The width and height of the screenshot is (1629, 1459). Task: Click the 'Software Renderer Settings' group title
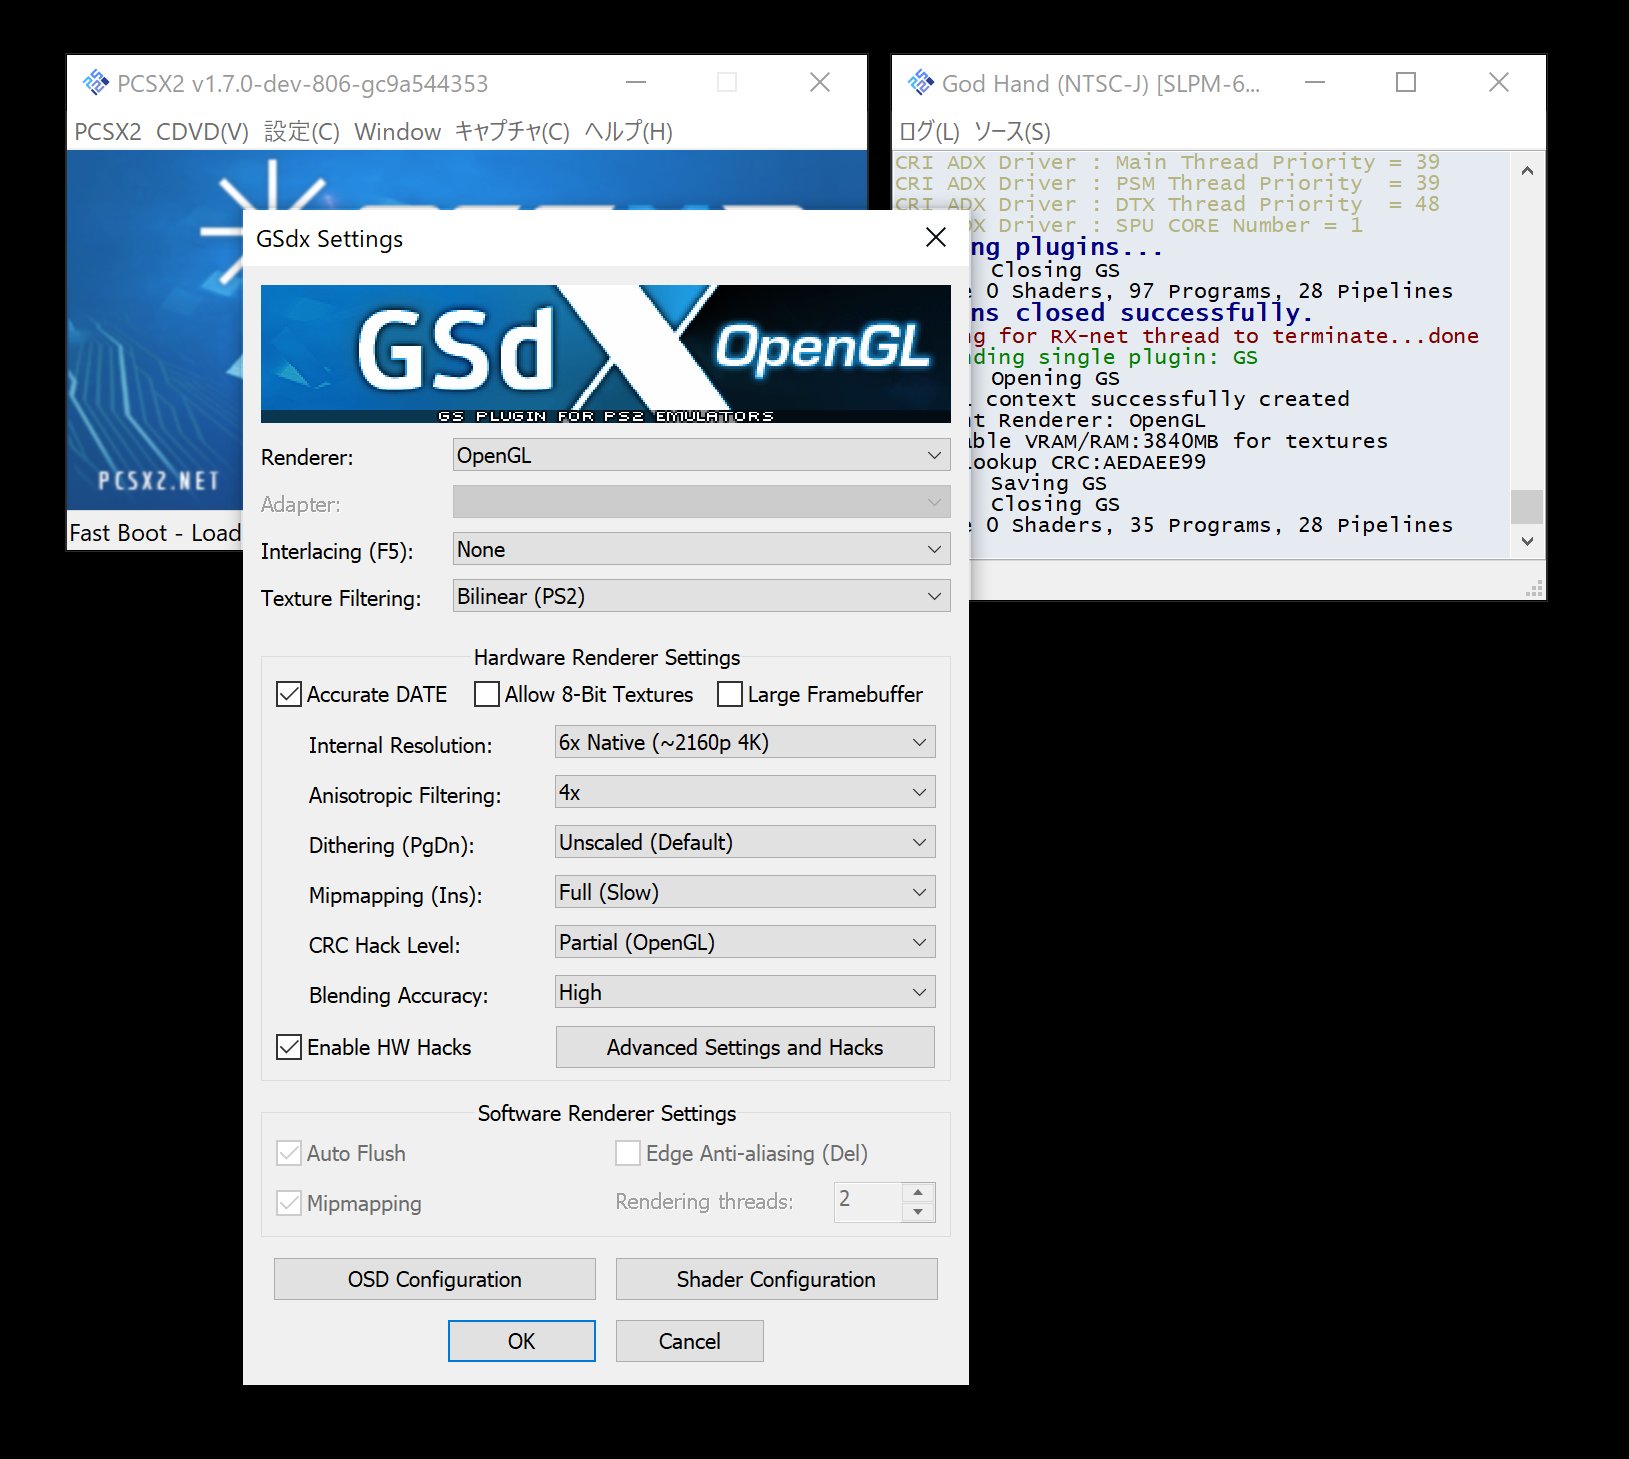click(607, 1113)
